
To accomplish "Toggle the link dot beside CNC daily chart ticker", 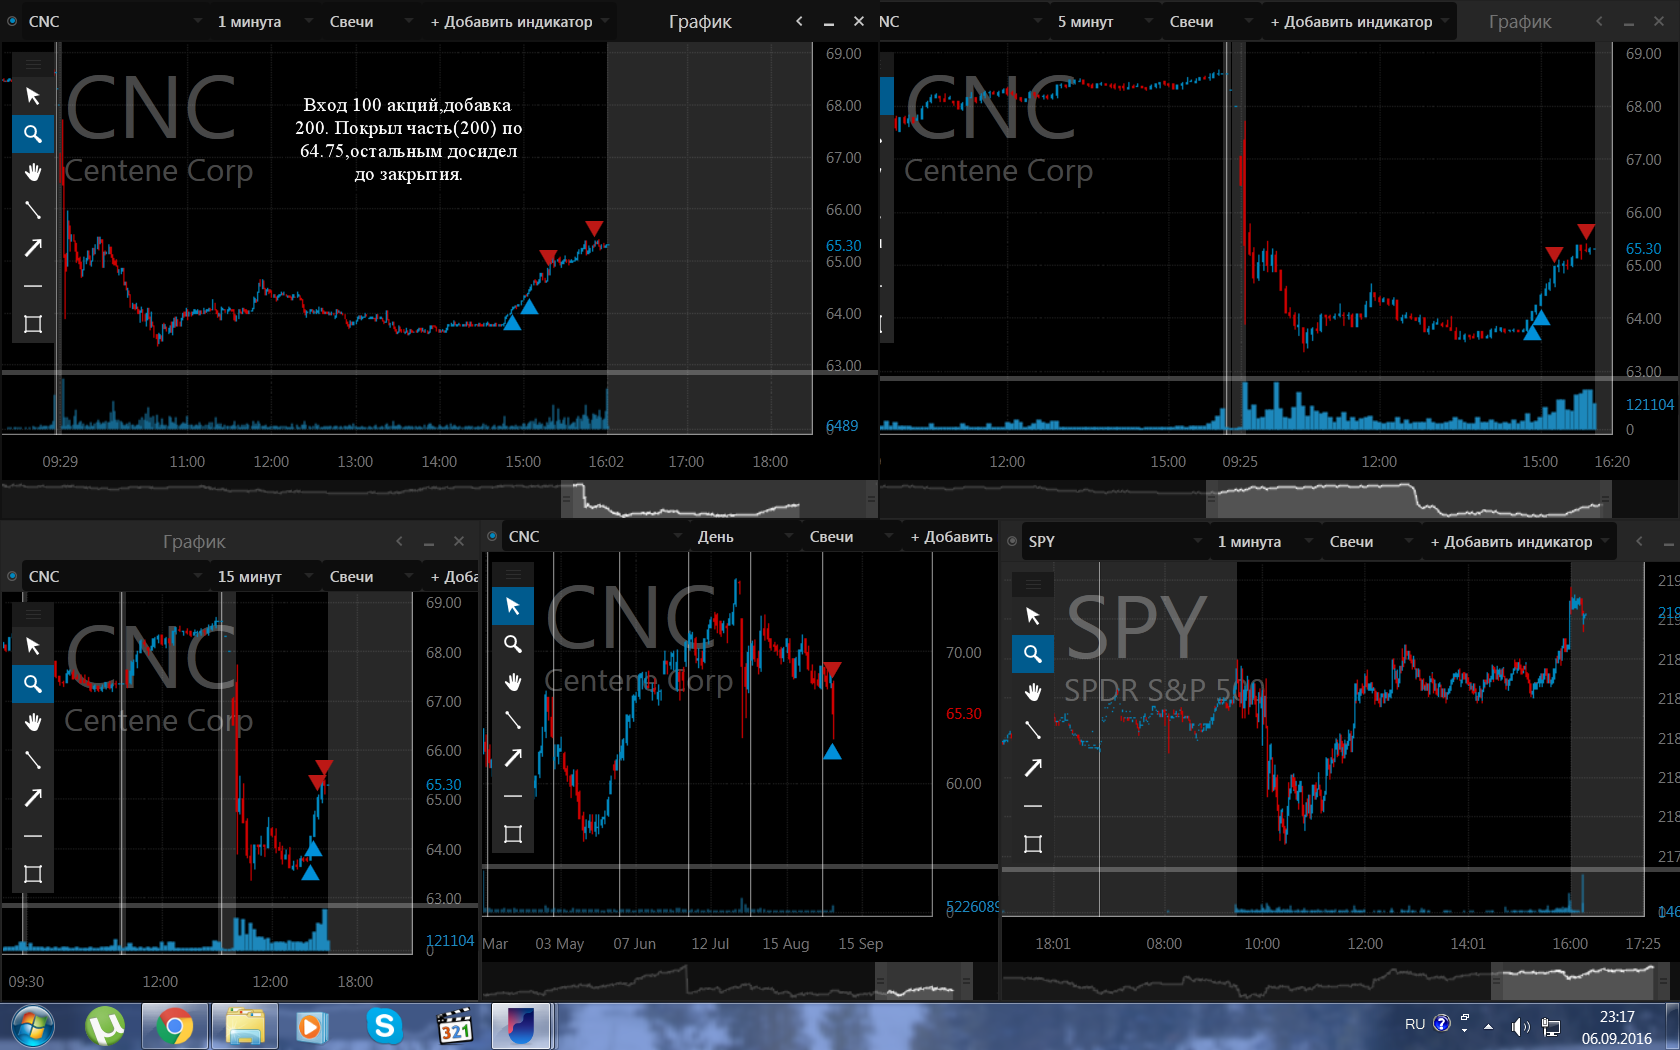I will [492, 536].
